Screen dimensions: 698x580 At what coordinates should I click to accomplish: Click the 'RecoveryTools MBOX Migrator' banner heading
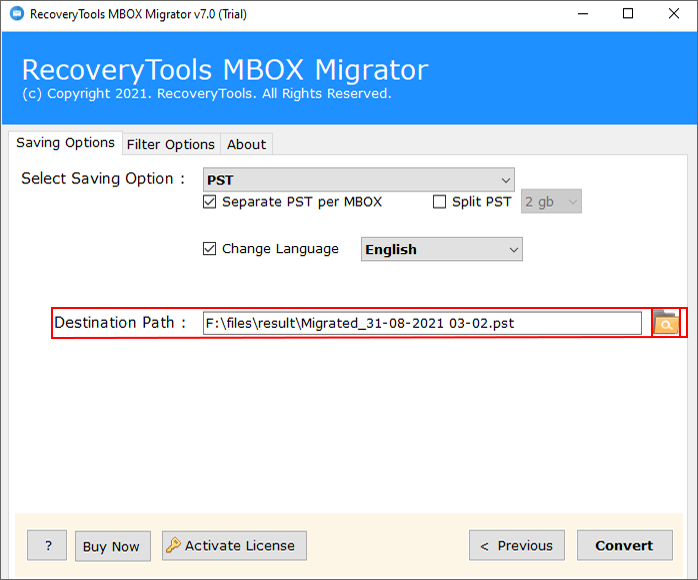click(225, 70)
